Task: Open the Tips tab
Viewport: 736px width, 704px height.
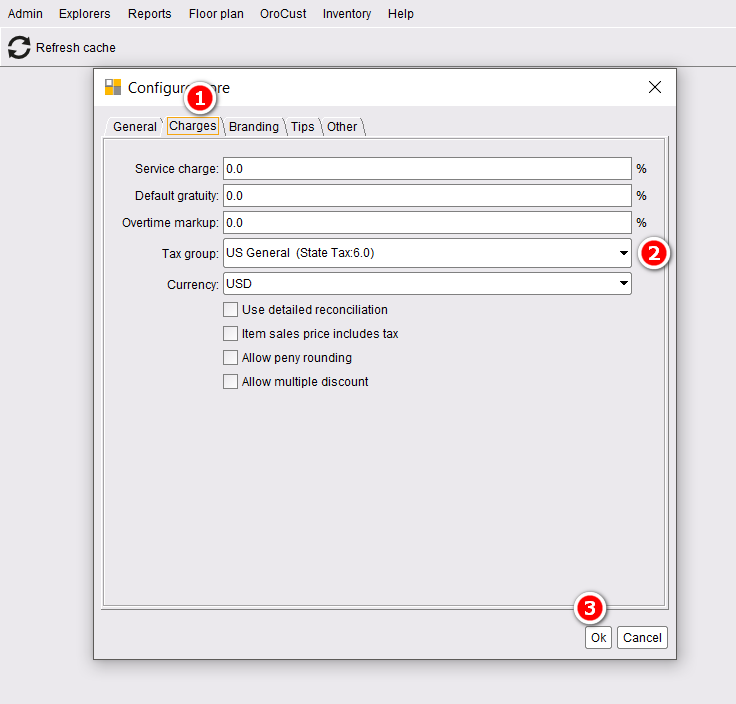Action: (302, 127)
